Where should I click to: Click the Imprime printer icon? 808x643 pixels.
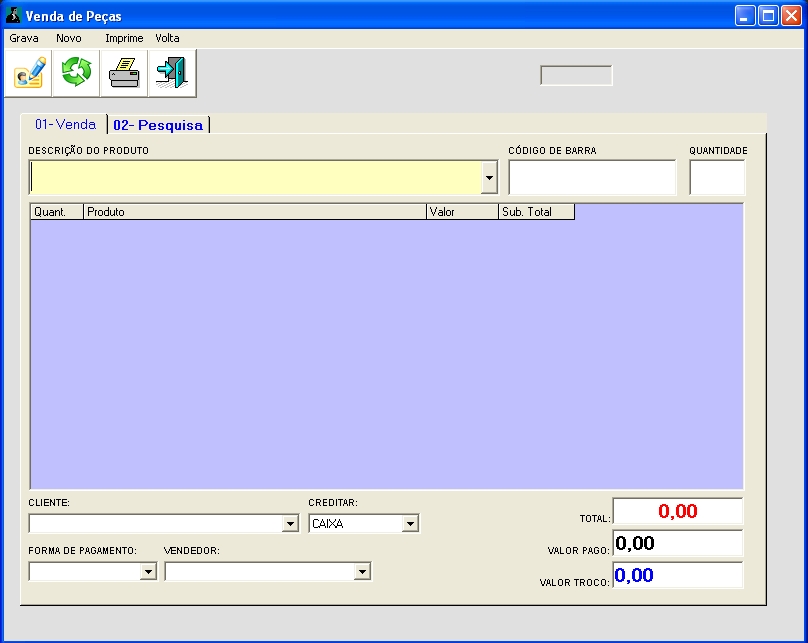[124, 73]
